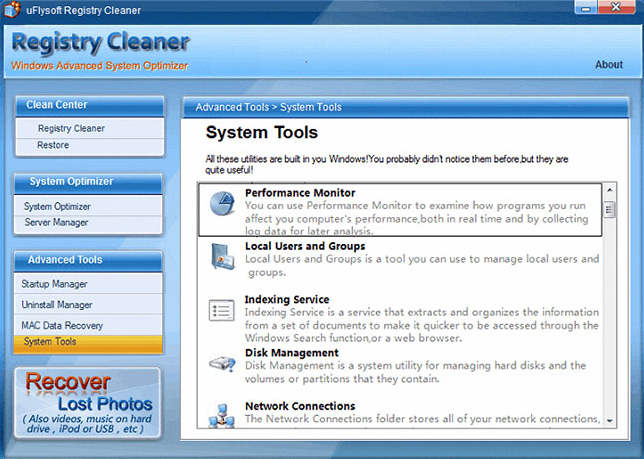Select the Indexing Service title
This screenshot has height=459, width=644.
tap(287, 300)
